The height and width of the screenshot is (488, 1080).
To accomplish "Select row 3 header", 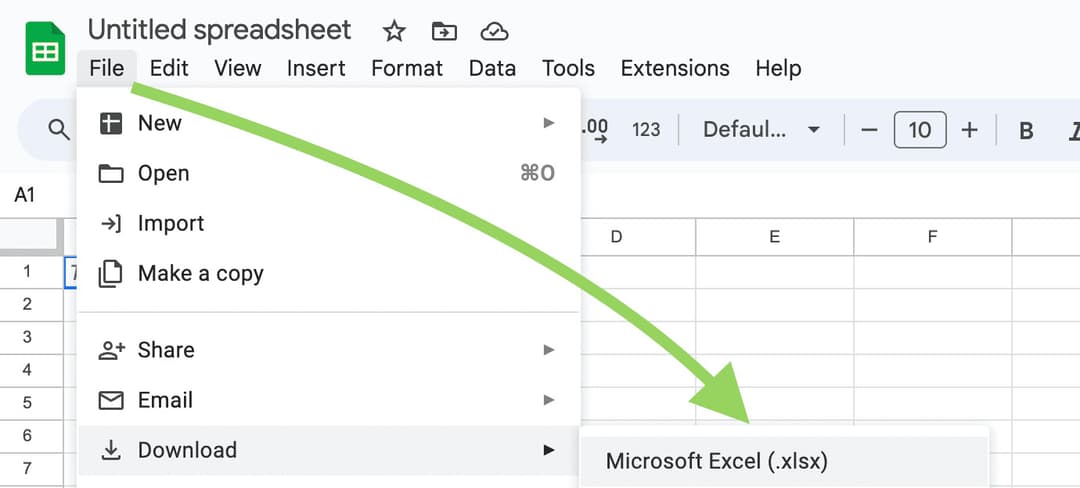I will click(x=28, y=337).
